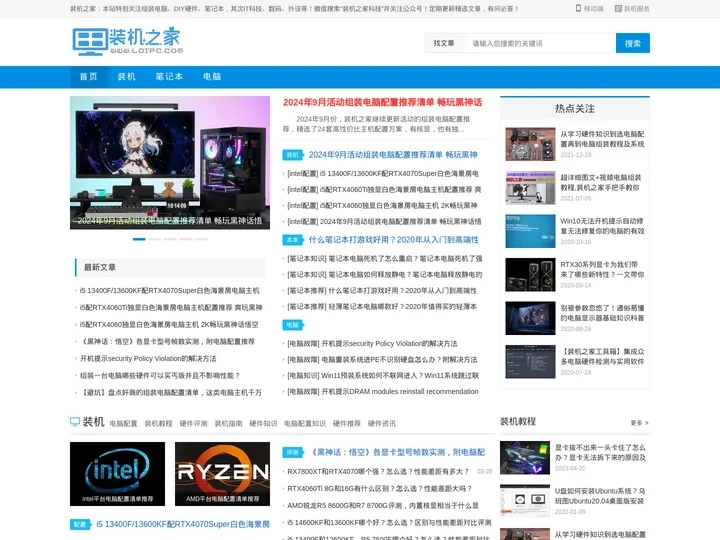Viewport: 720px width, 540px height.
Task: Open thumbnail for 装机之家工具箱 article
Action: pos(530,362)
